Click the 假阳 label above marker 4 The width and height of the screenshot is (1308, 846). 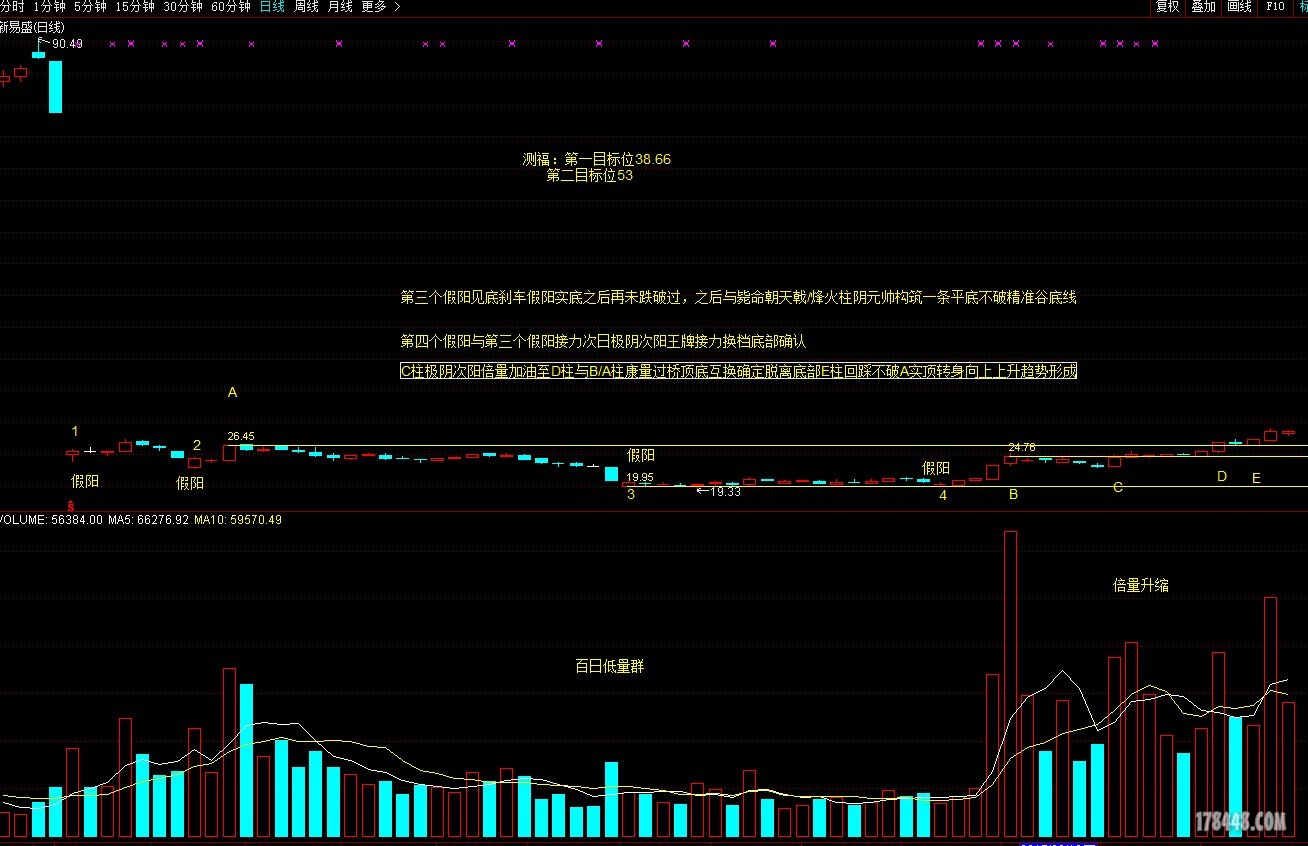point(936,468)
